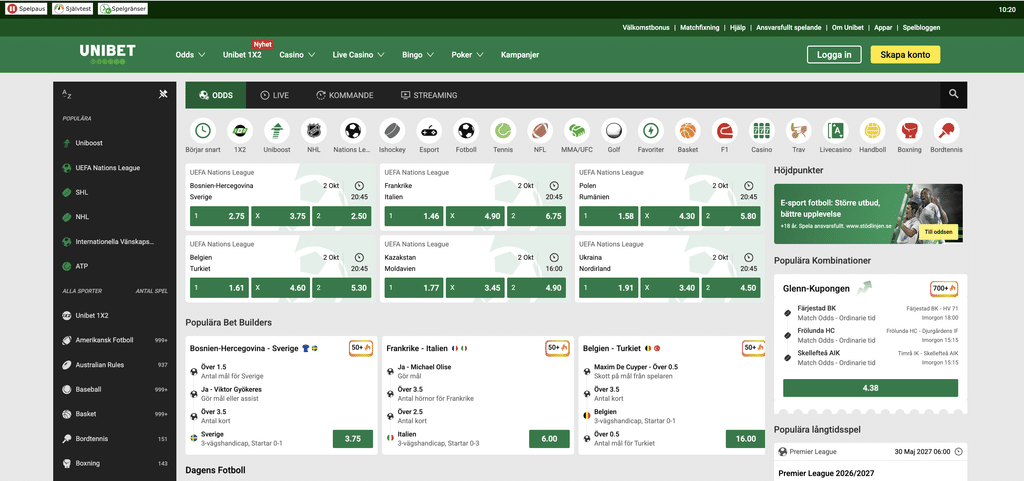Click the Till oddsen banner button
The height and width of the screenshot is (481, 1024).
938,232
